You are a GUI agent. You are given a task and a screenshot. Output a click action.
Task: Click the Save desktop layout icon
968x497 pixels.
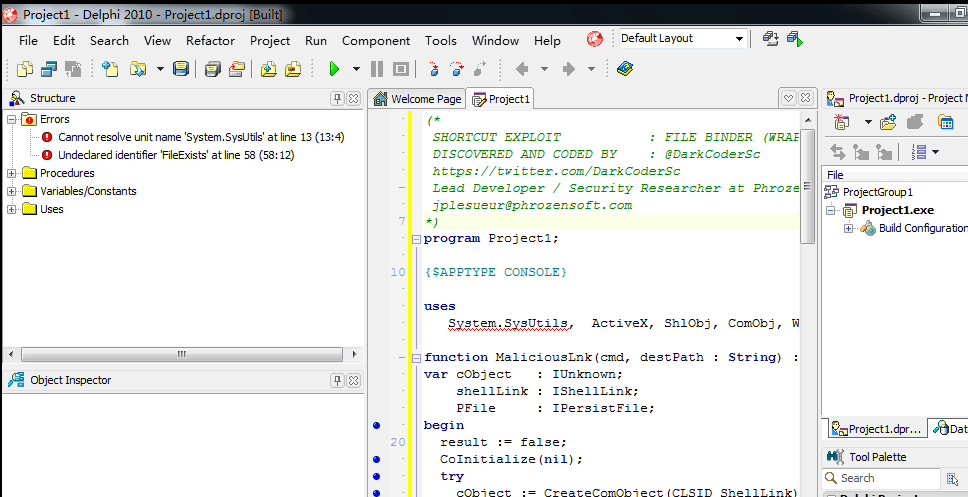point(770,40)
